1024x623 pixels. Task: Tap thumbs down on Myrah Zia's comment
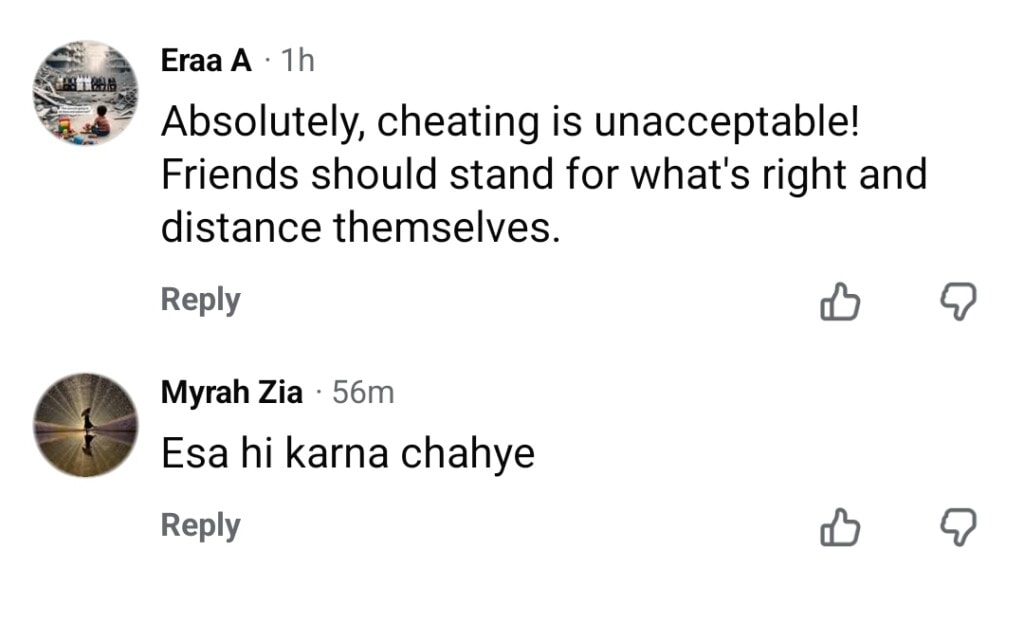click(x=959, y=527)
